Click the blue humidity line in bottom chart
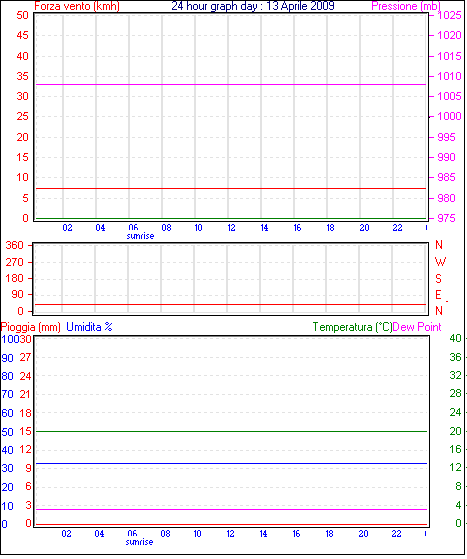 click(x=231, y=463)
